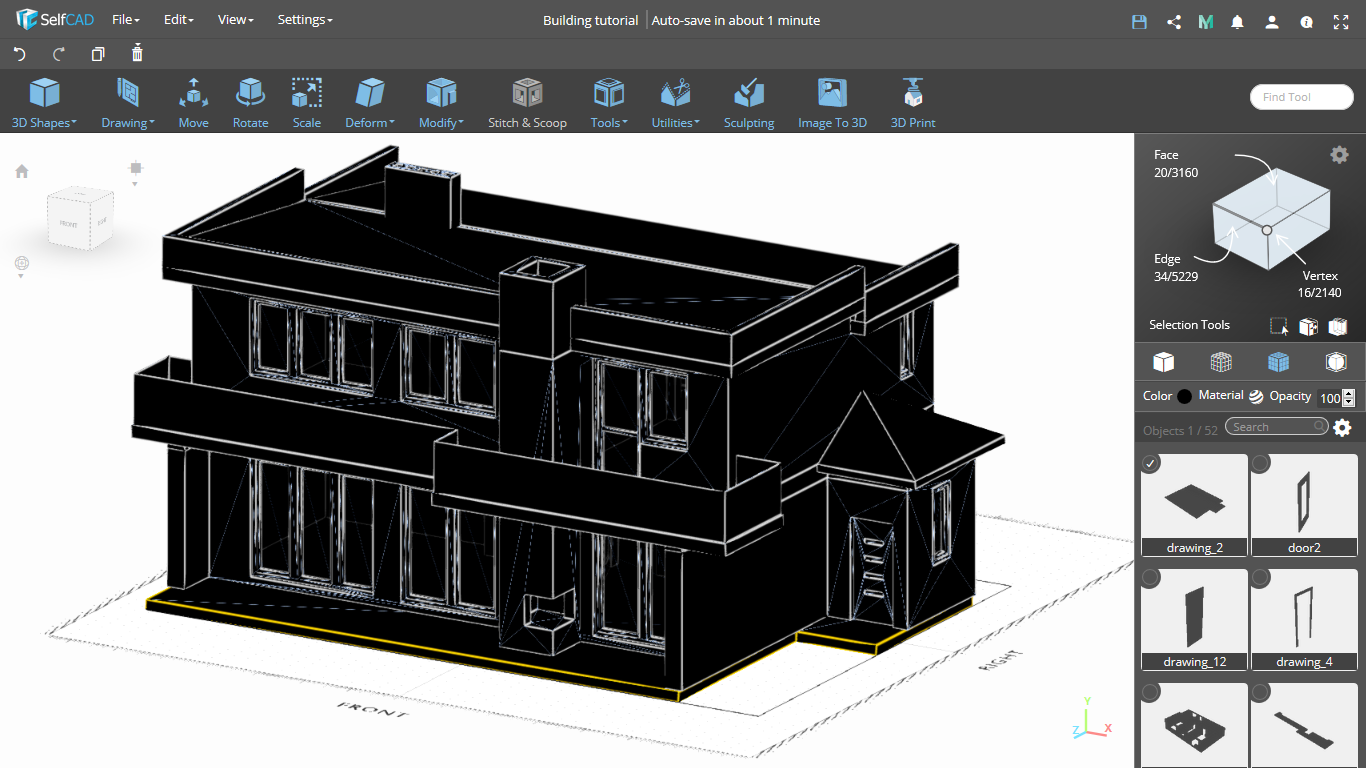Select the Move tool
Screen dimensions: 1366x768
click(194, 104)
